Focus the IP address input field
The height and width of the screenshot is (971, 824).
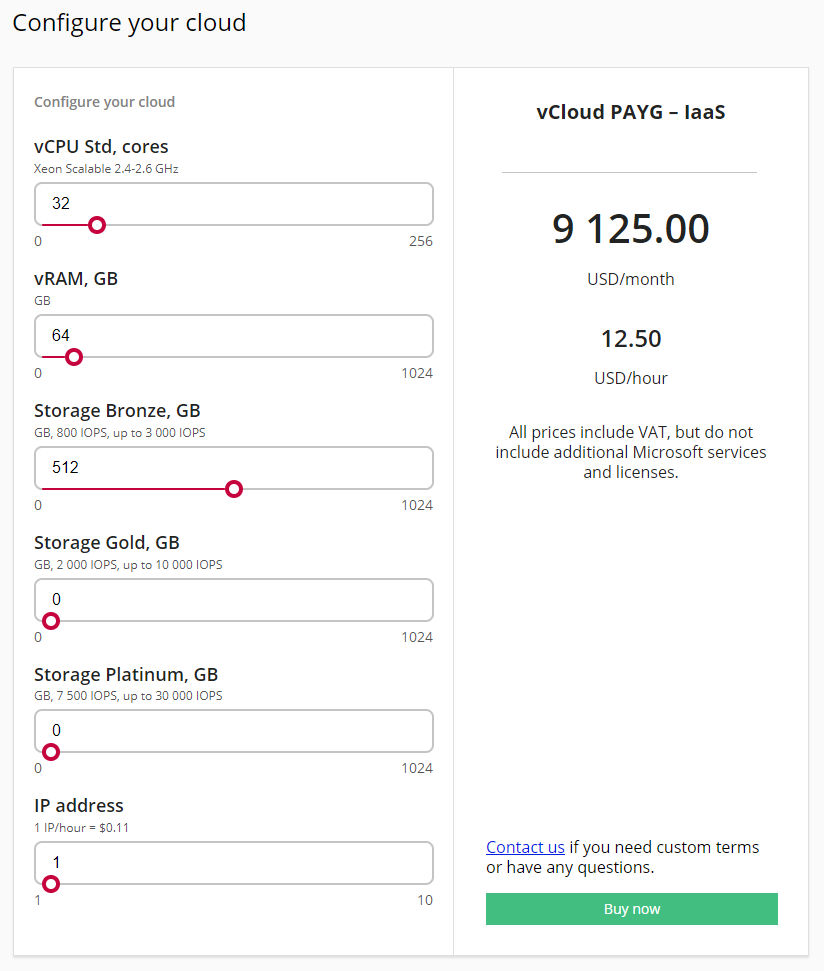point(233,863)
